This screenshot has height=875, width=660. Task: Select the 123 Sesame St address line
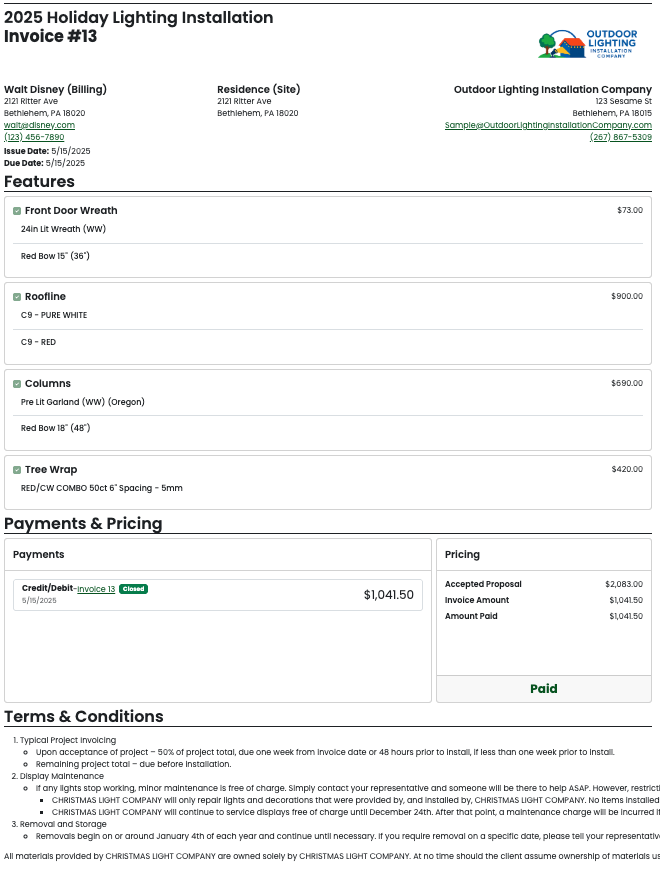click(x=623, y=101)
